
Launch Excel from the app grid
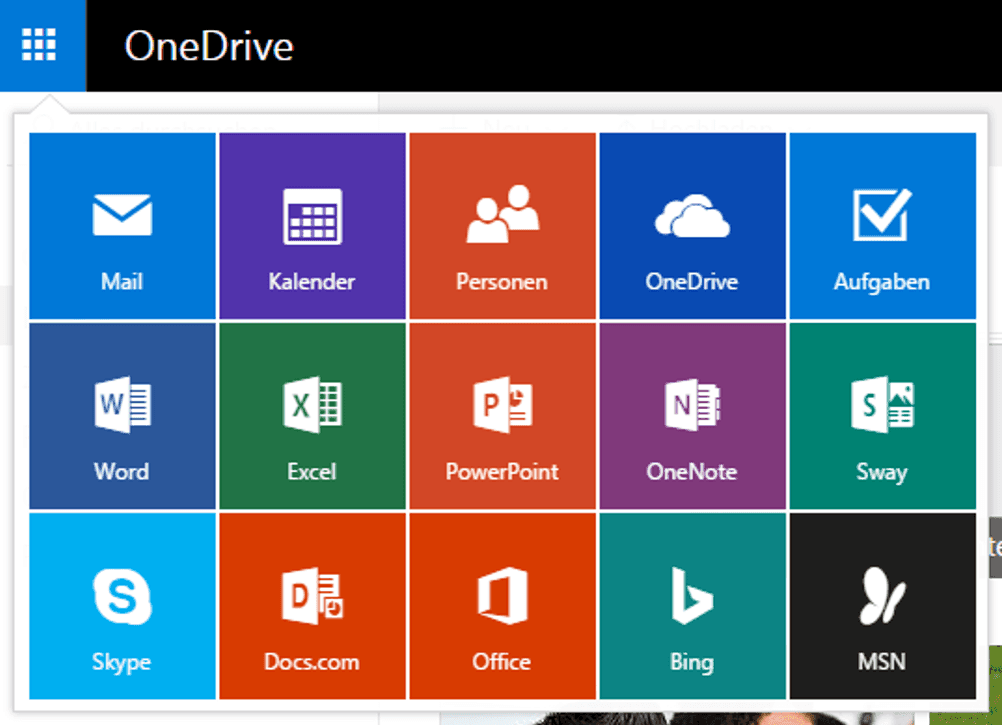point(312,416)
